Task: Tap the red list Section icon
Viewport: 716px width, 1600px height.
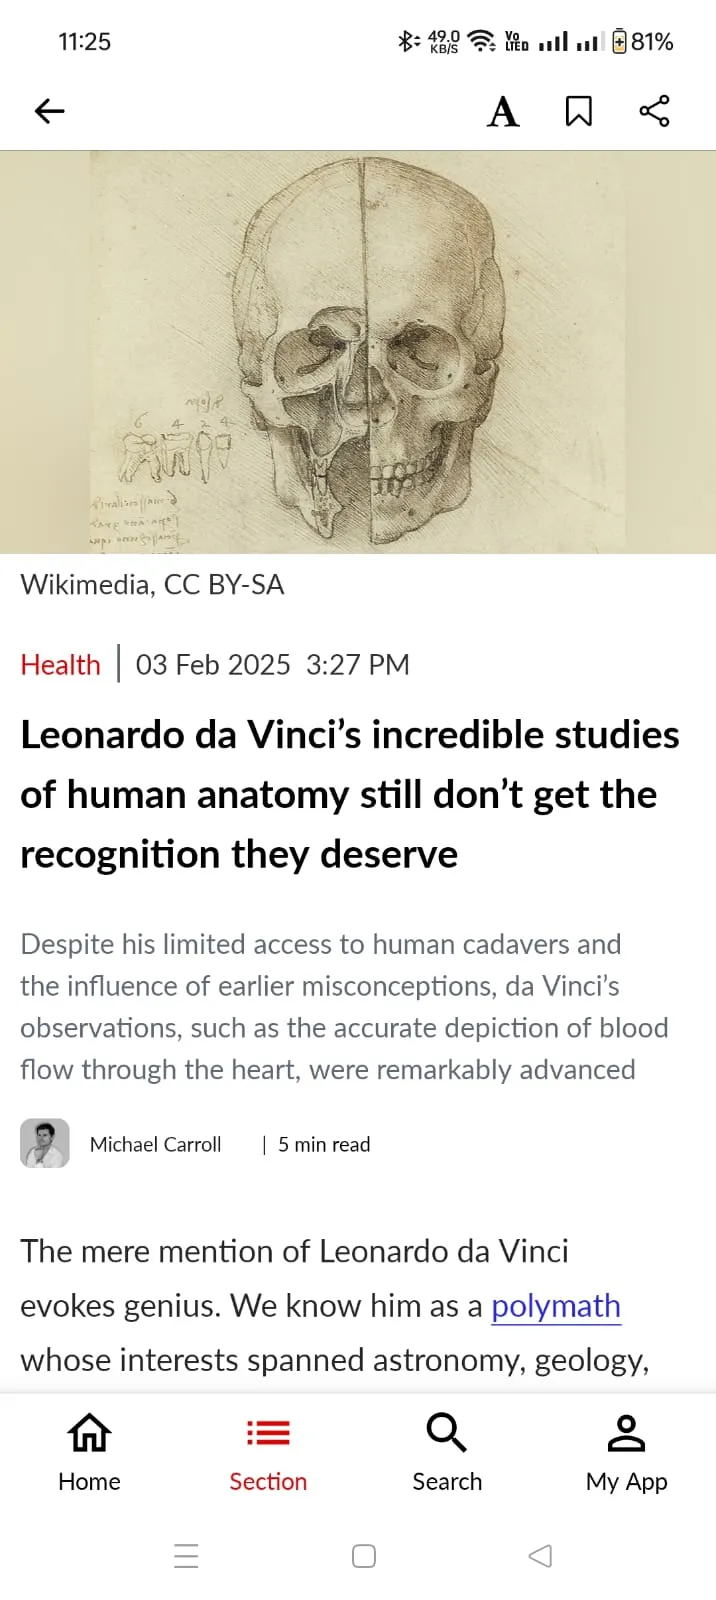Action: click(268, 1433)
